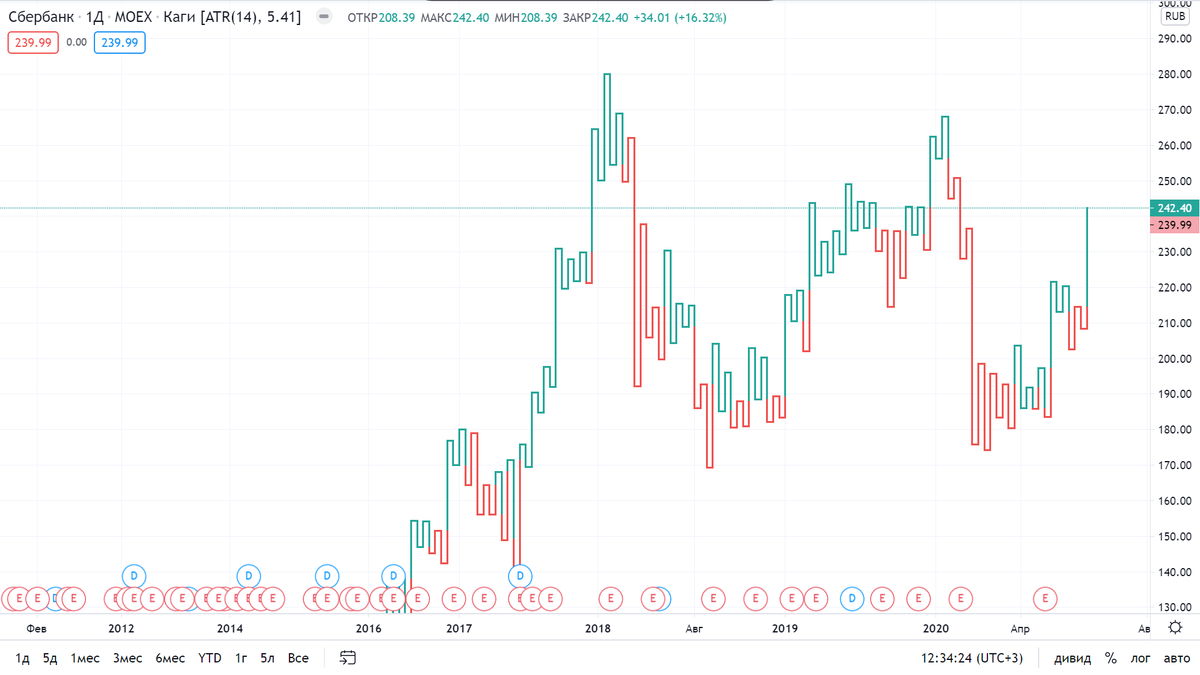
Task: Select YTD date range
Action: click(x=210, y=658)
